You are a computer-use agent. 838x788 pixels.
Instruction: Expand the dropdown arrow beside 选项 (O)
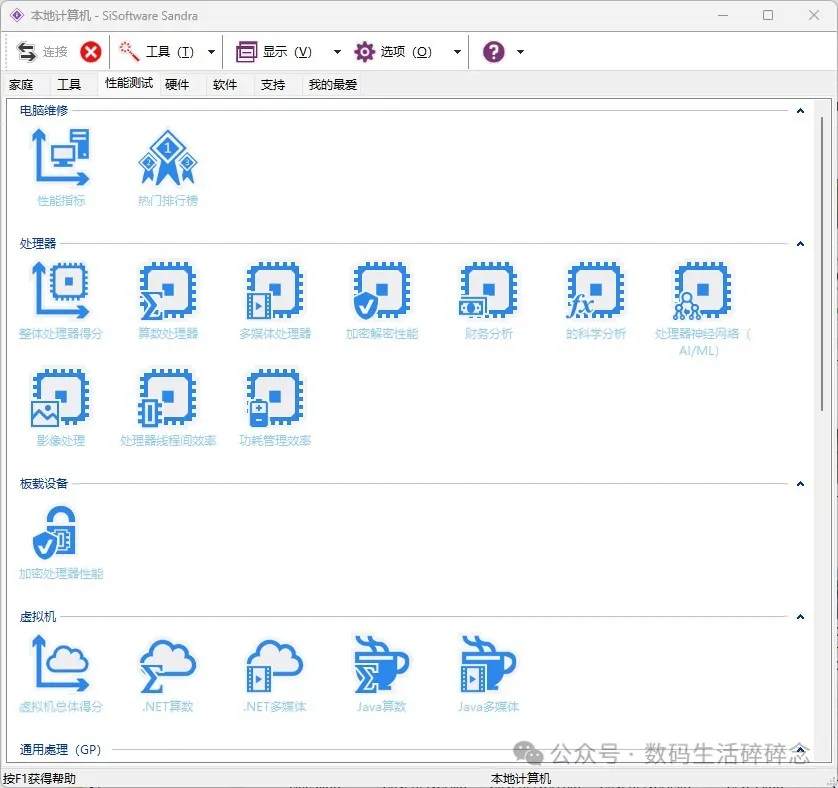pos(457,52)
